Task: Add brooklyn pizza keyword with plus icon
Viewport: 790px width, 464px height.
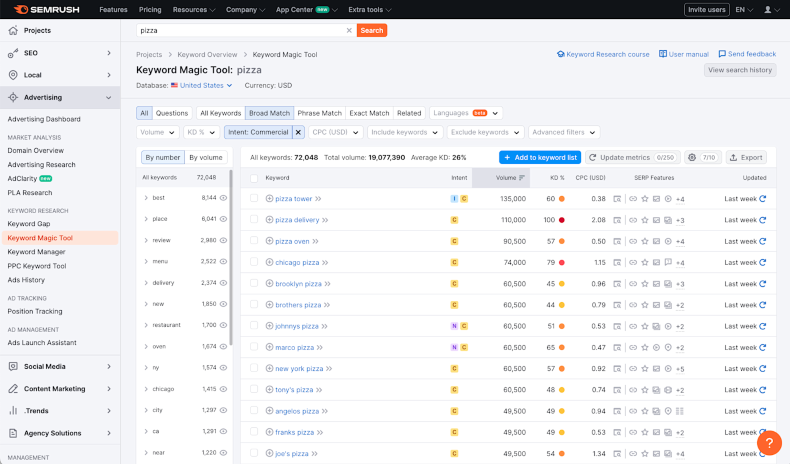Action: (269, 284)
